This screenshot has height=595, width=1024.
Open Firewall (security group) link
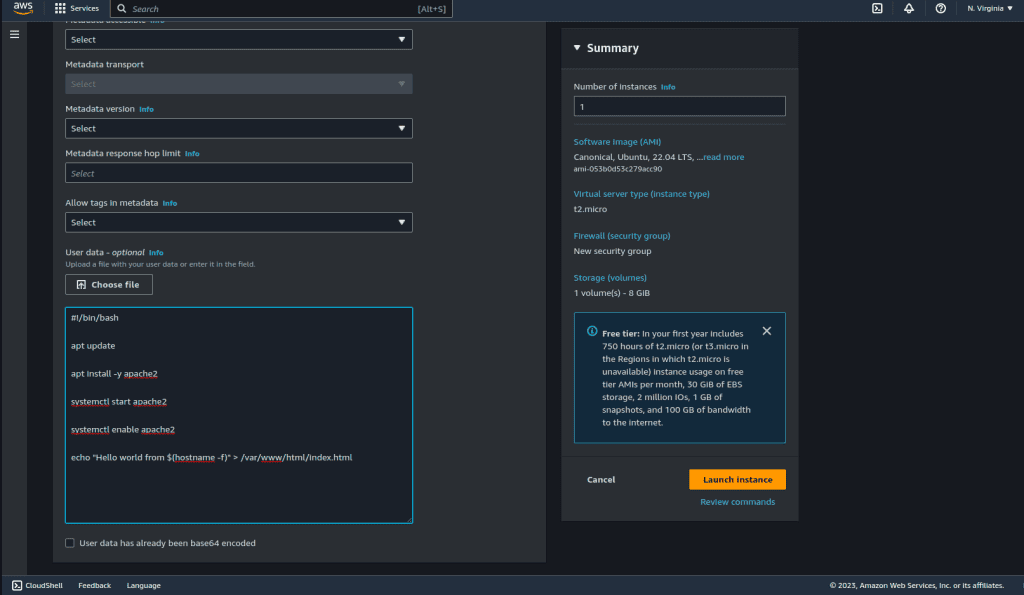[622, 236]
